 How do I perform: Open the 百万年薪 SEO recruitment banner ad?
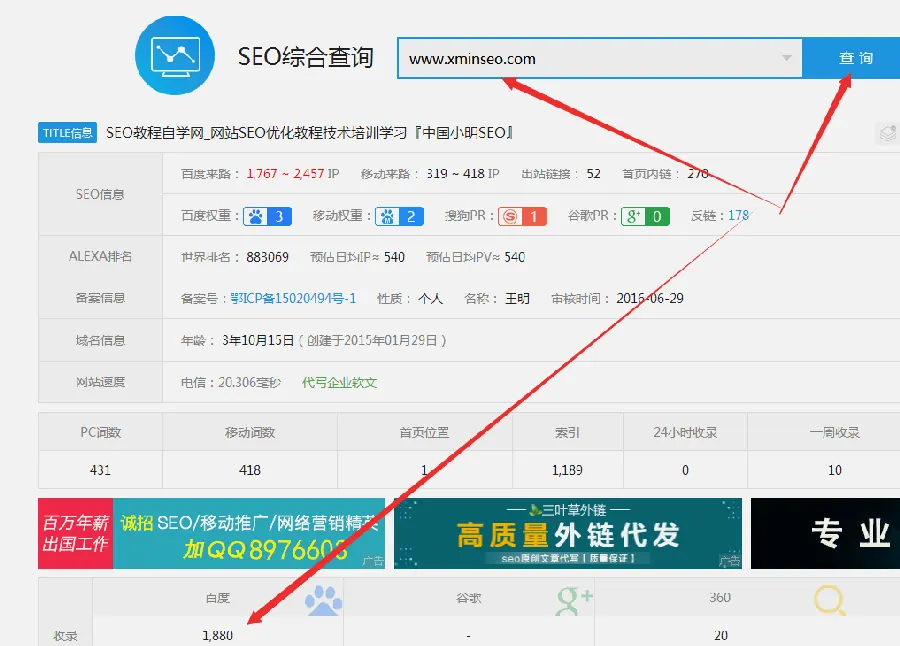coord(211,533)
